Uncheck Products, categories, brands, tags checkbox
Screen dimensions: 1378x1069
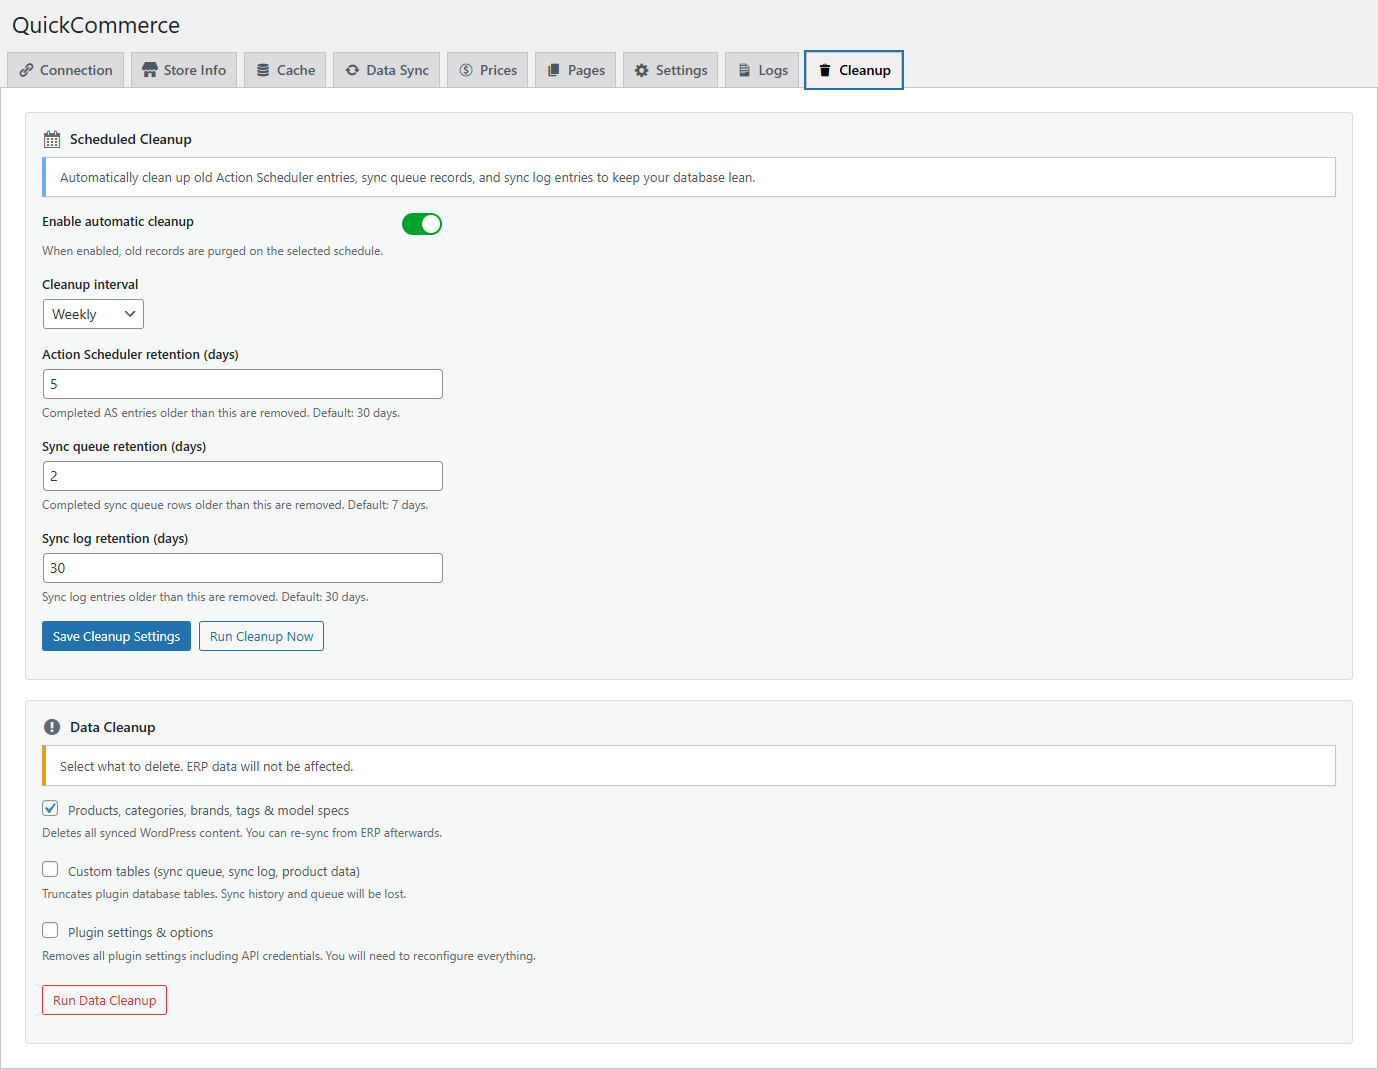50,808
